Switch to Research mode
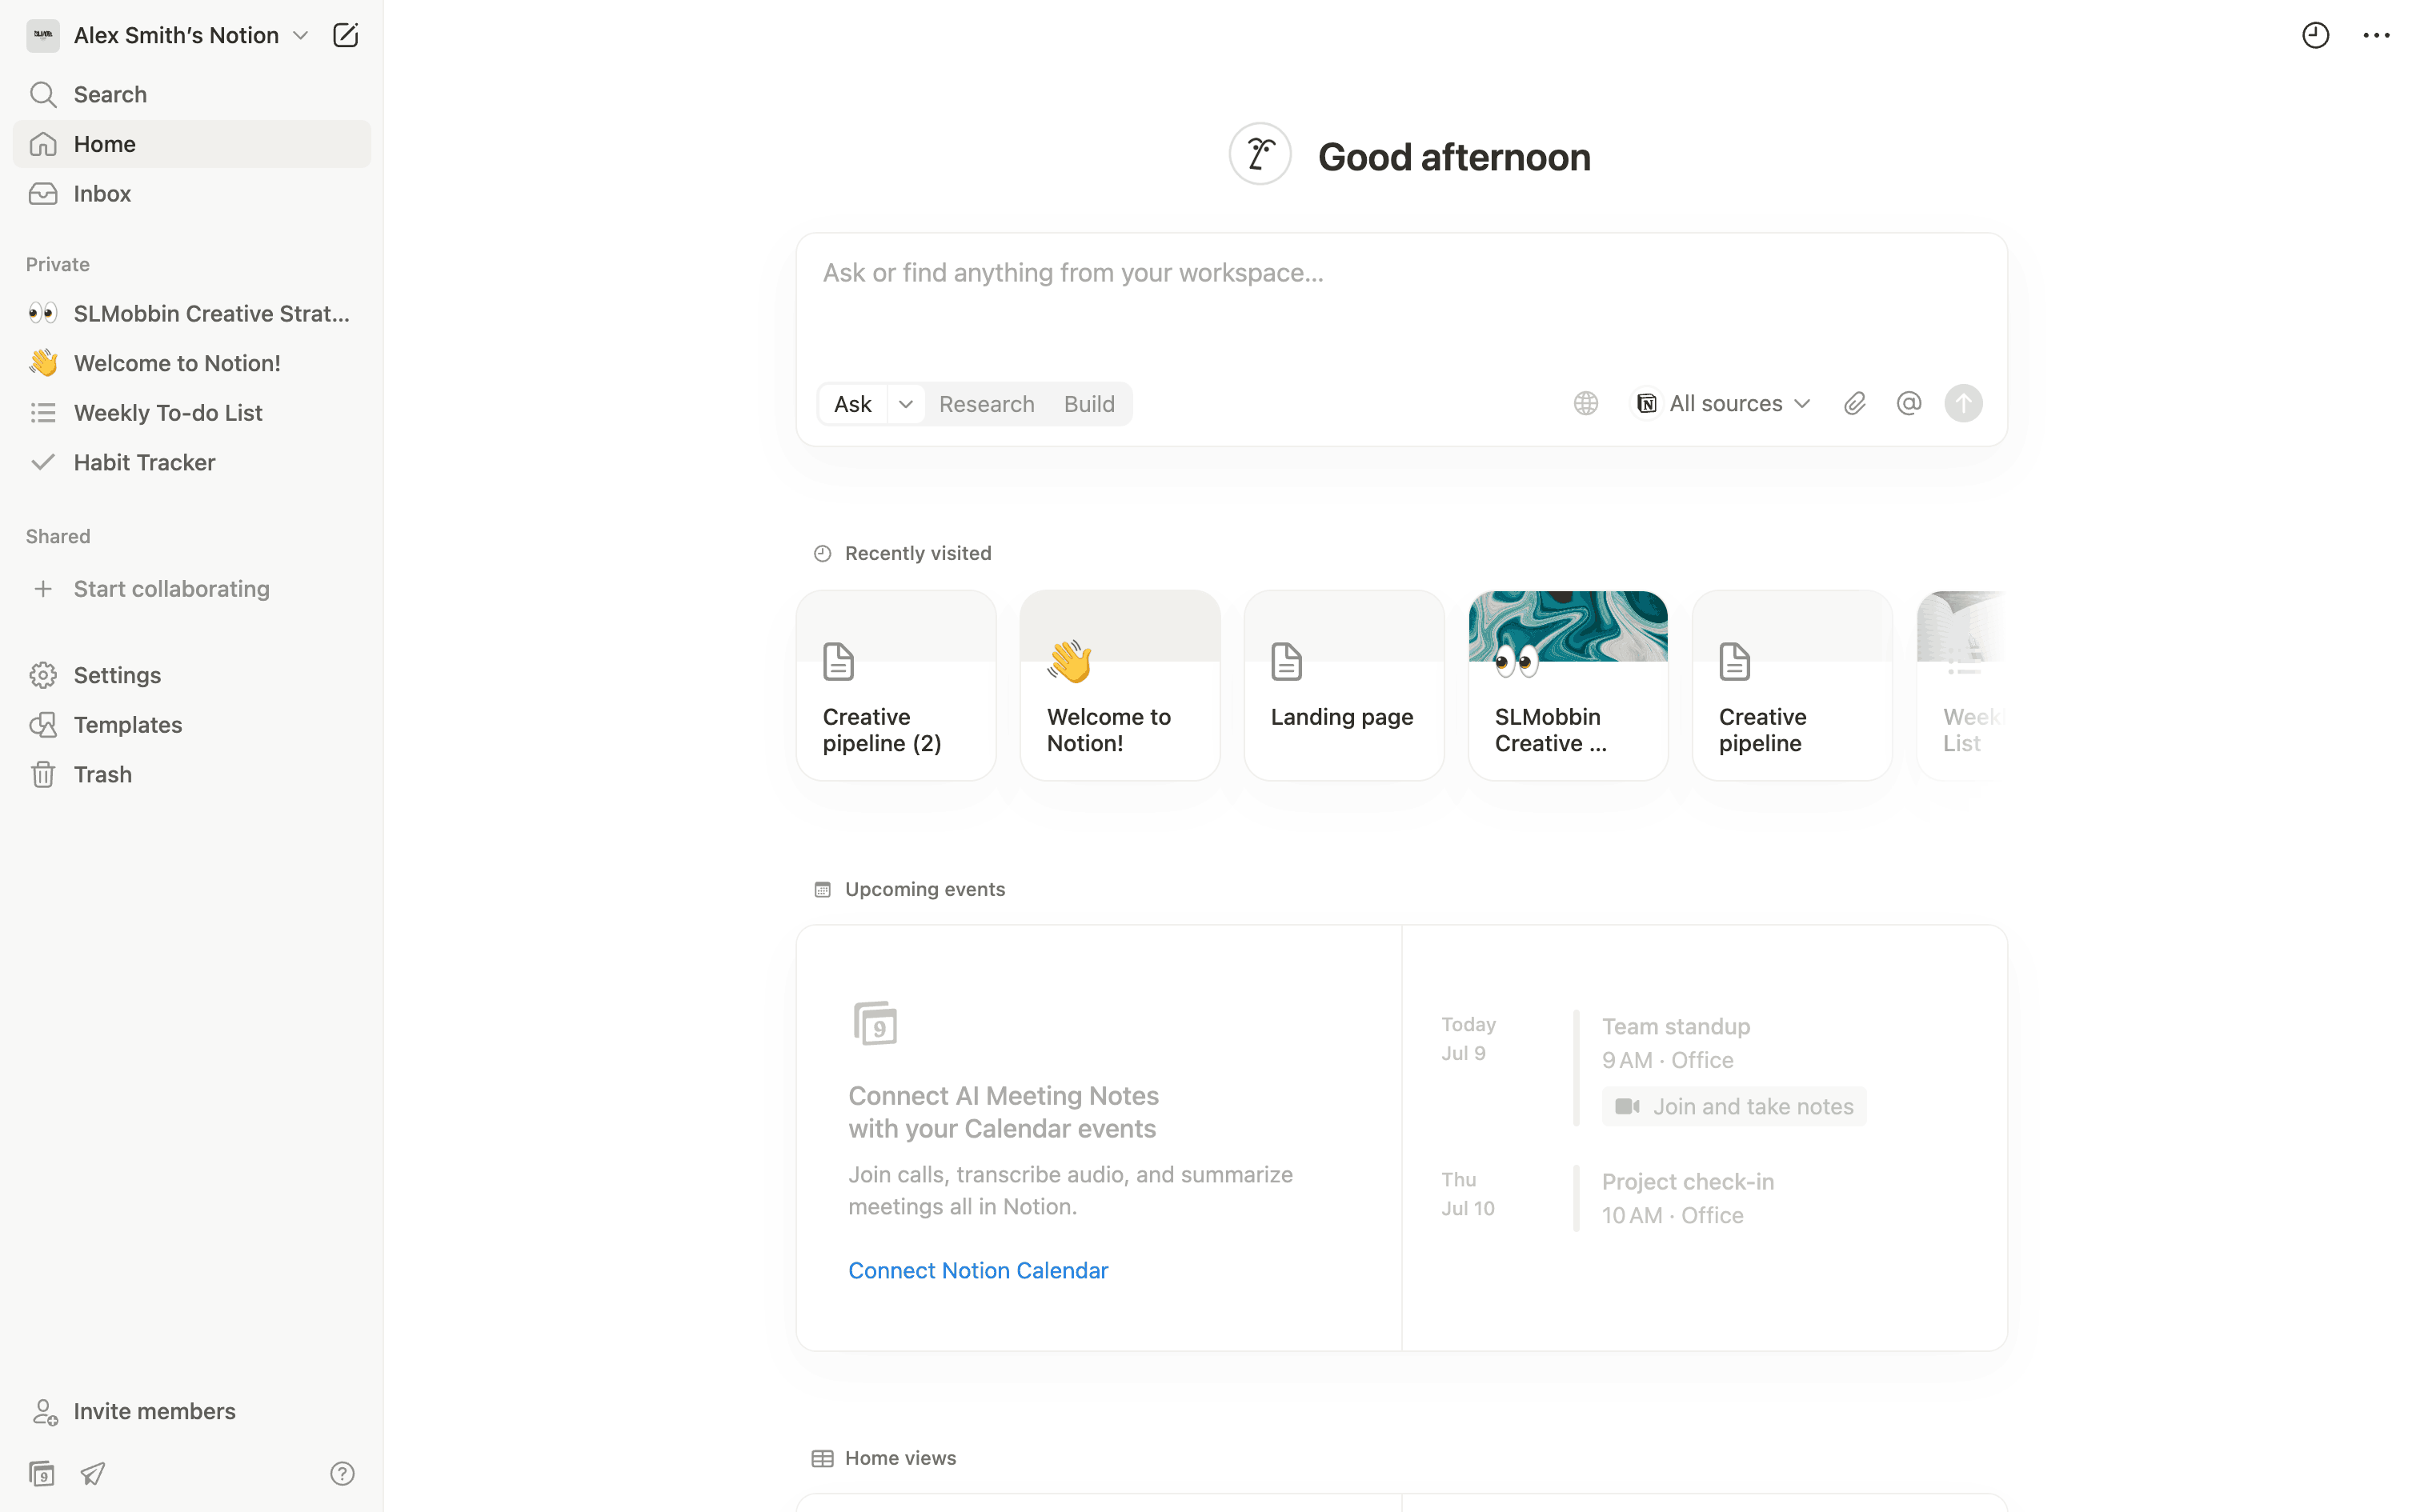The image size is (2420, 1512). (986, 404)
